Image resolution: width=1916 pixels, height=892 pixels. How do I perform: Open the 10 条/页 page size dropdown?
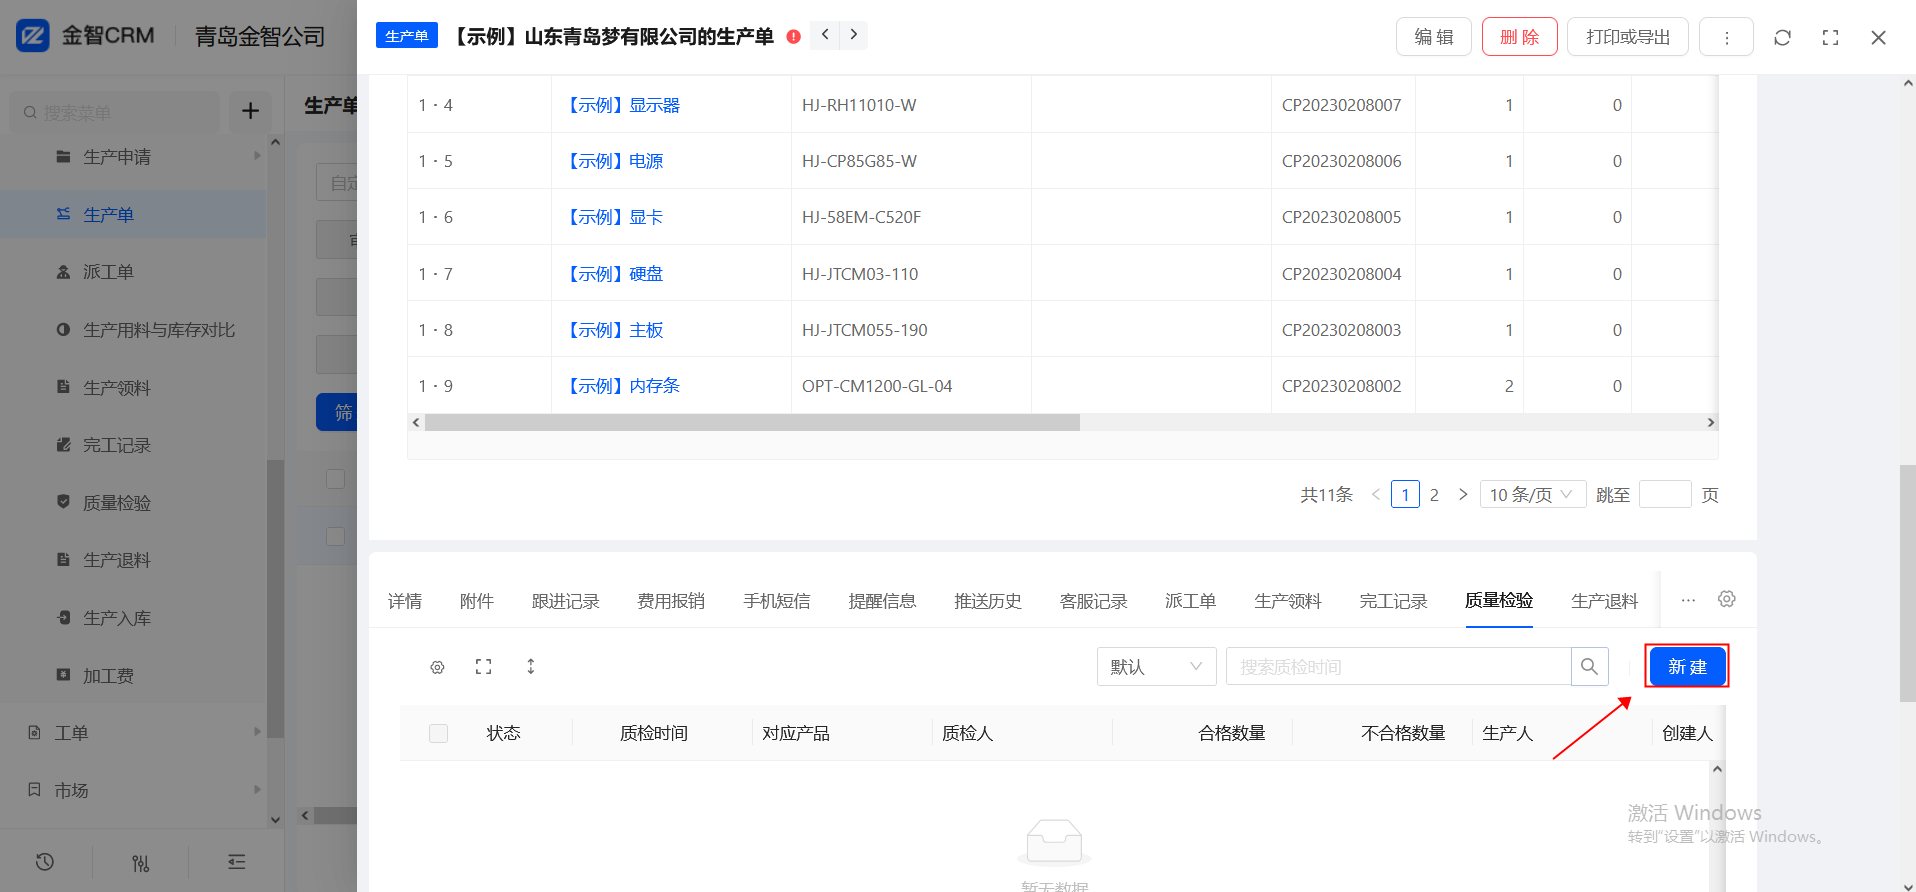point(1532,495)
